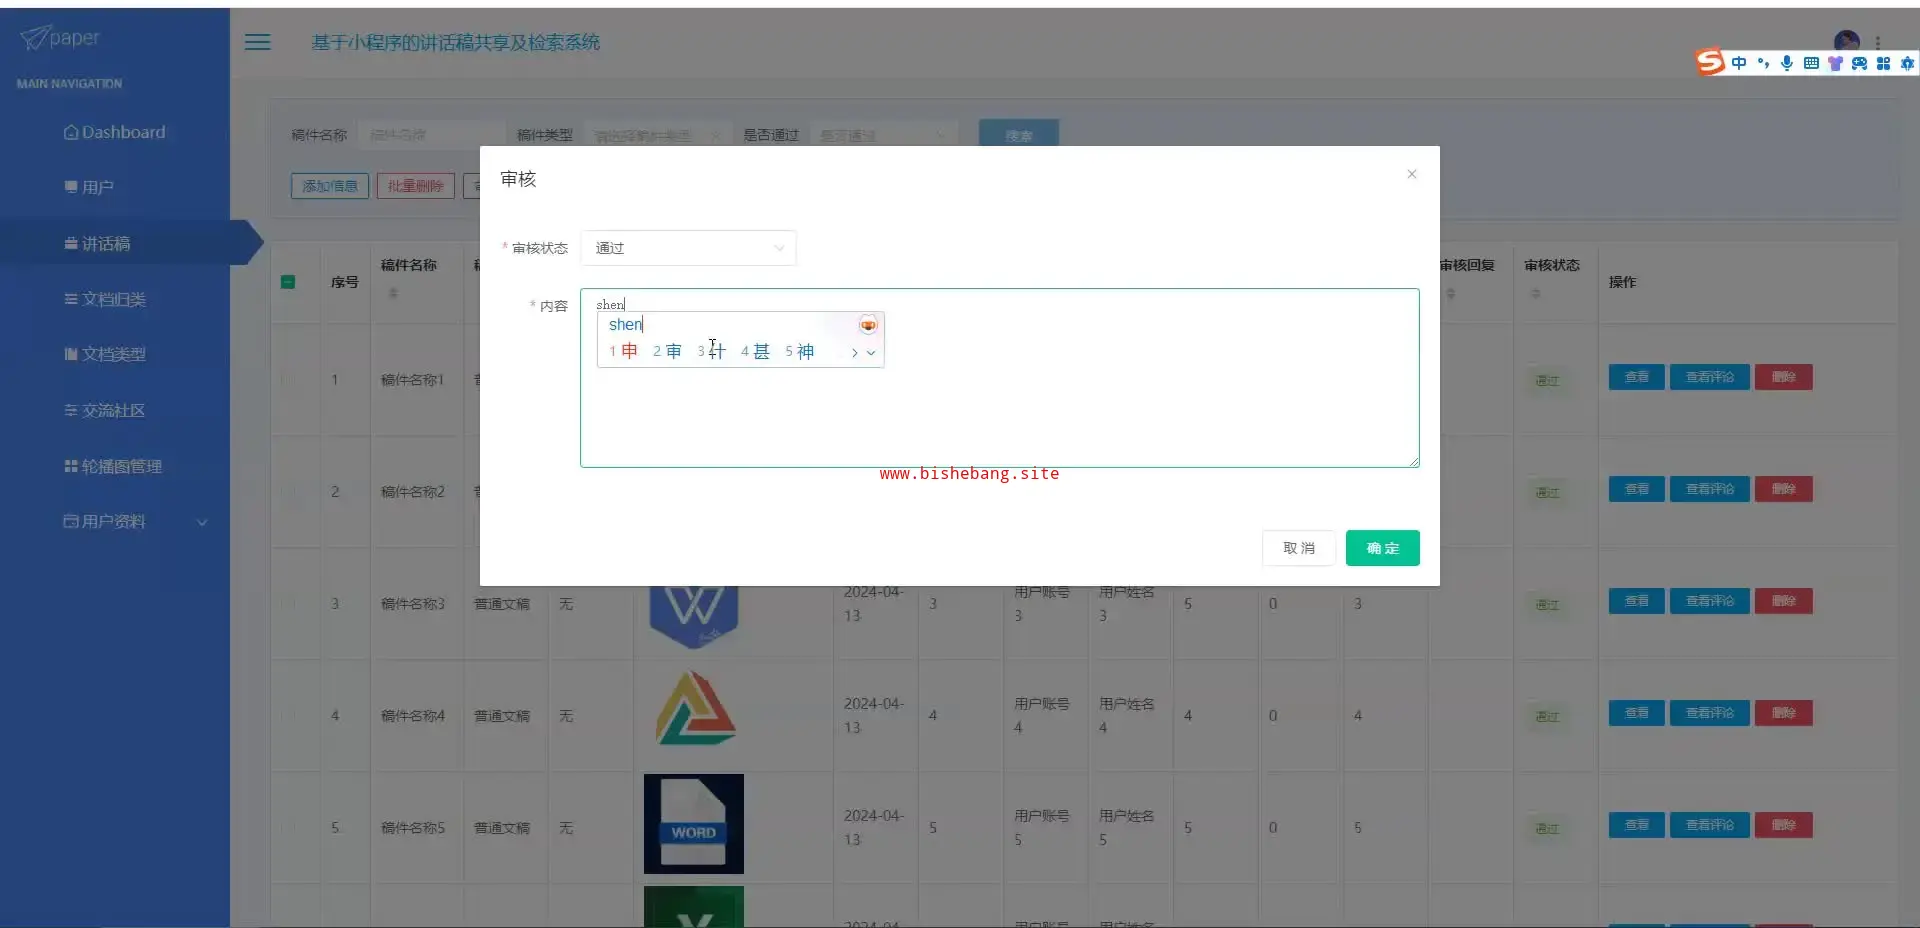Delete the 稿件名称5 row
This screenshot has width=1920, height=928.
pyautogui.click(x=1784, y=825)
